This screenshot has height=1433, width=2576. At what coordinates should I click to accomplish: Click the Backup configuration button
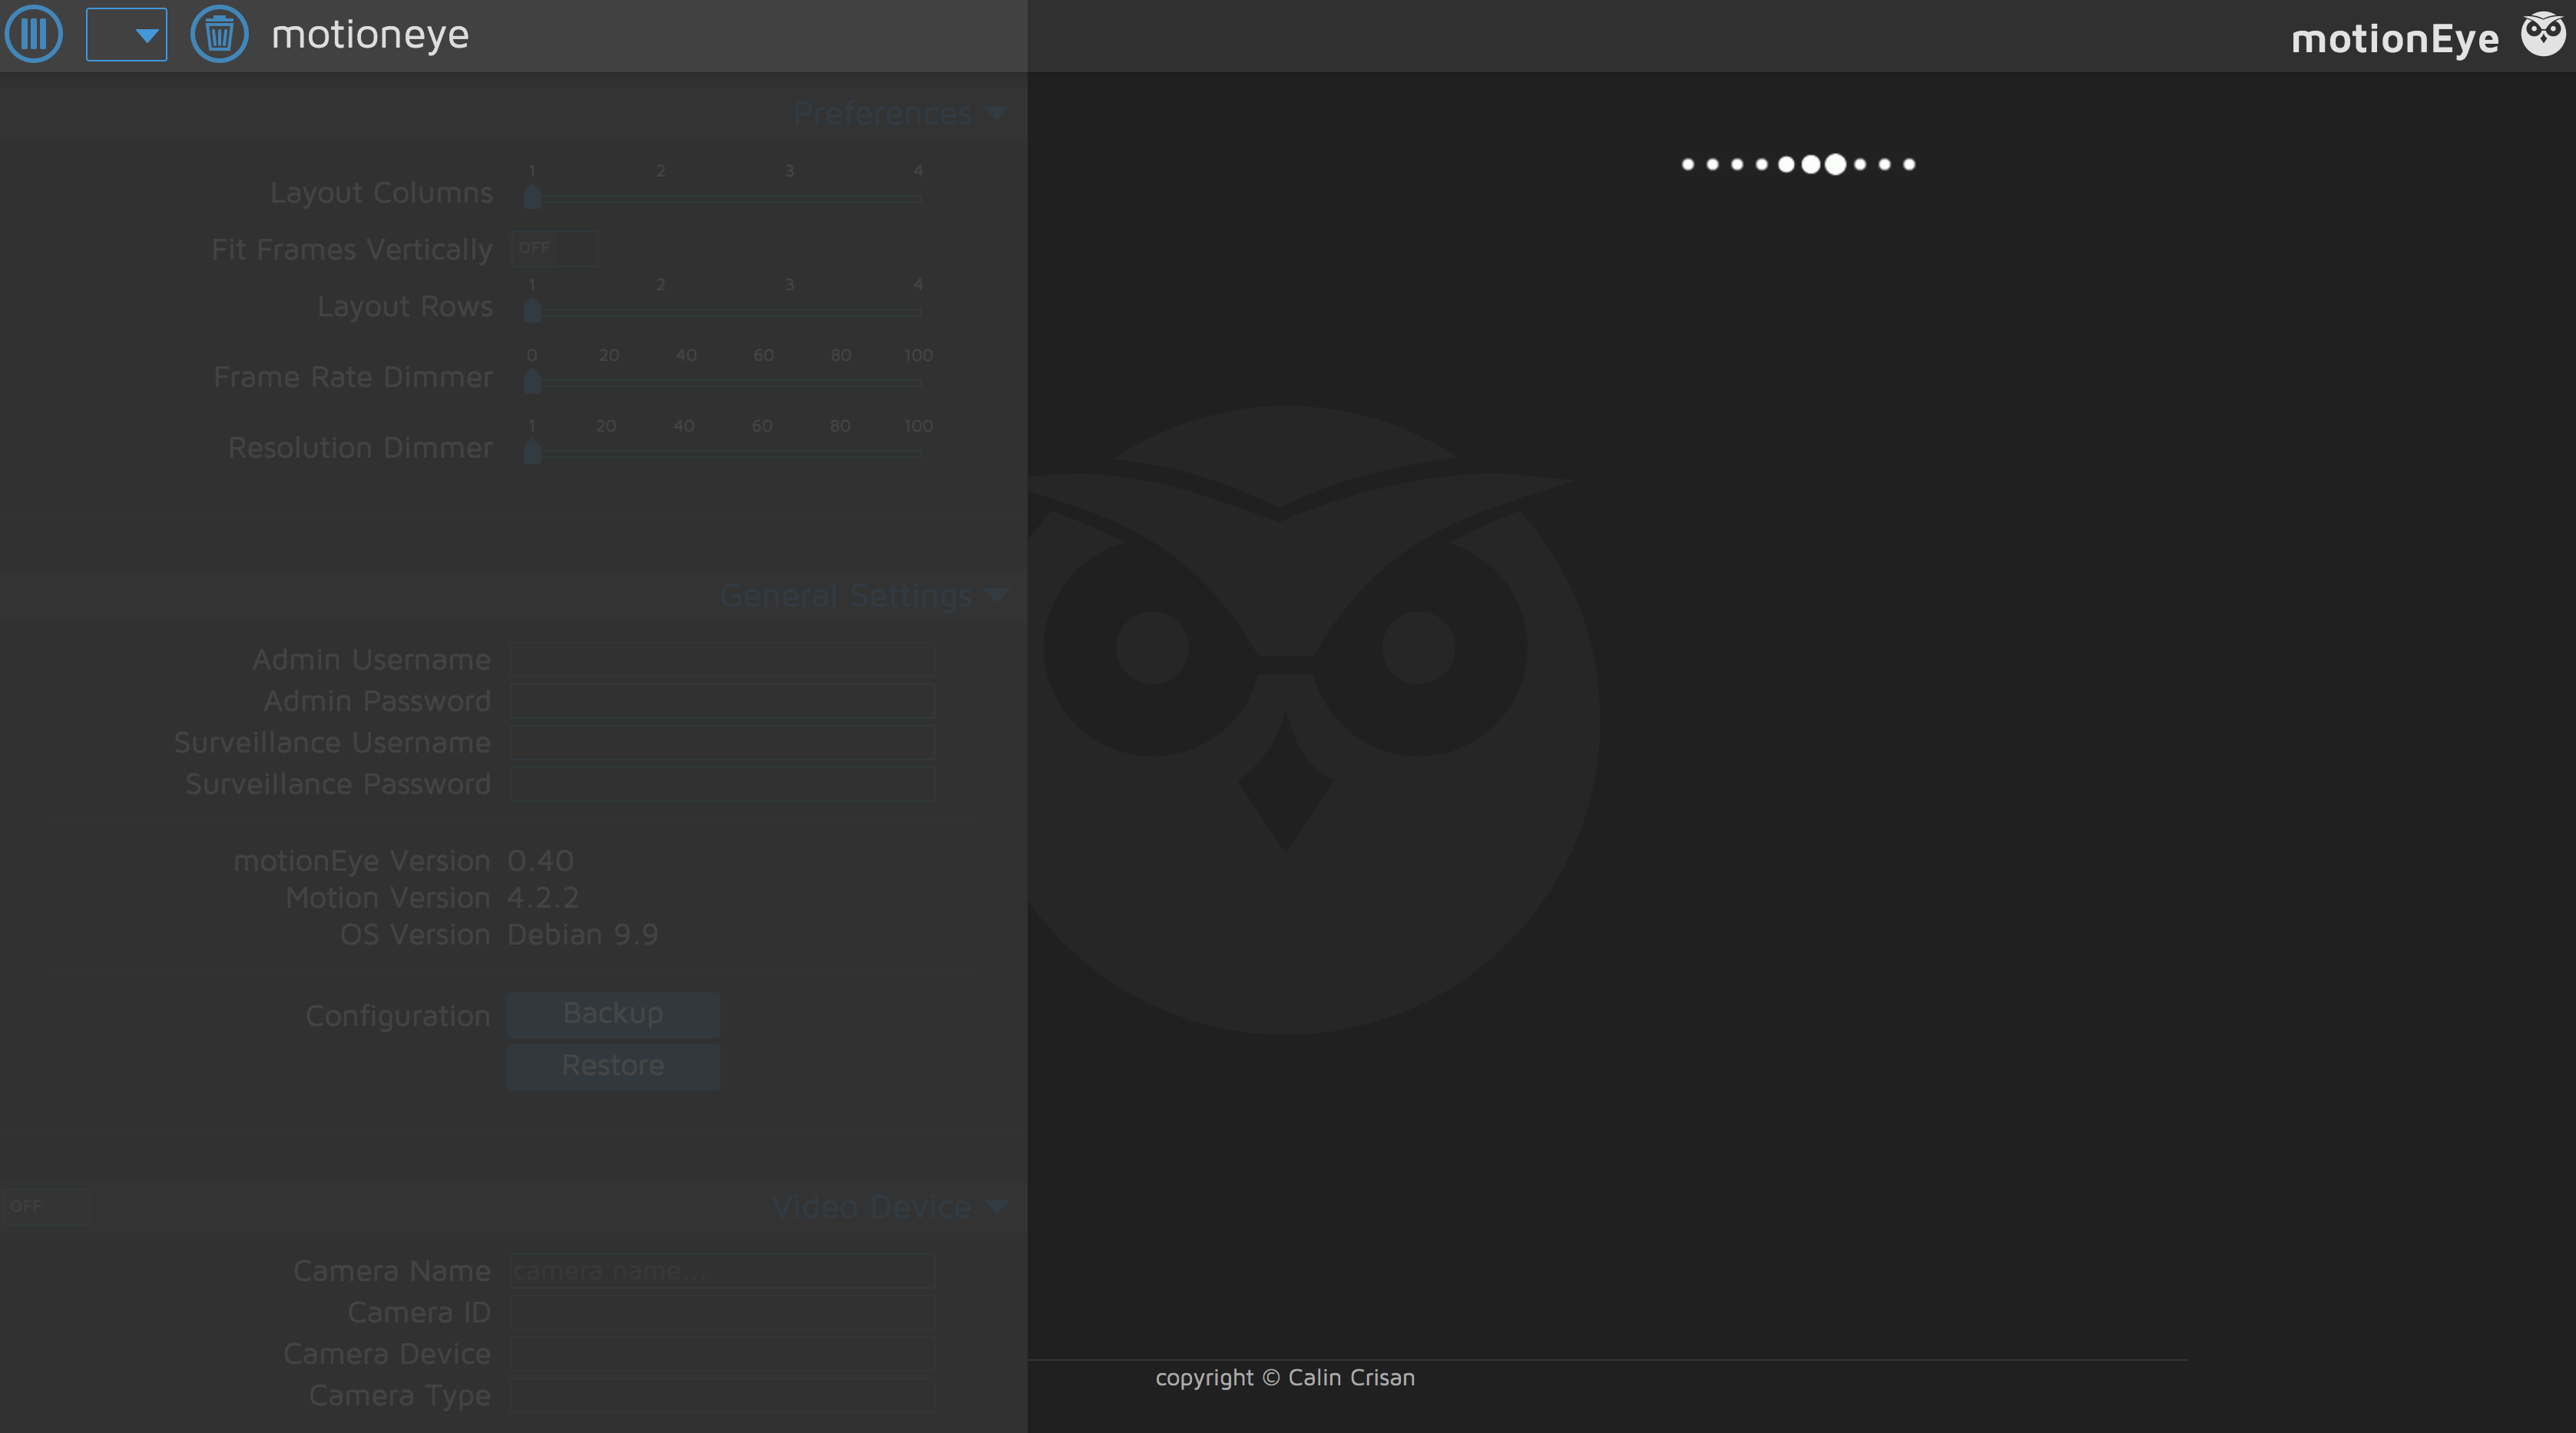click(x=612, y=1013)
